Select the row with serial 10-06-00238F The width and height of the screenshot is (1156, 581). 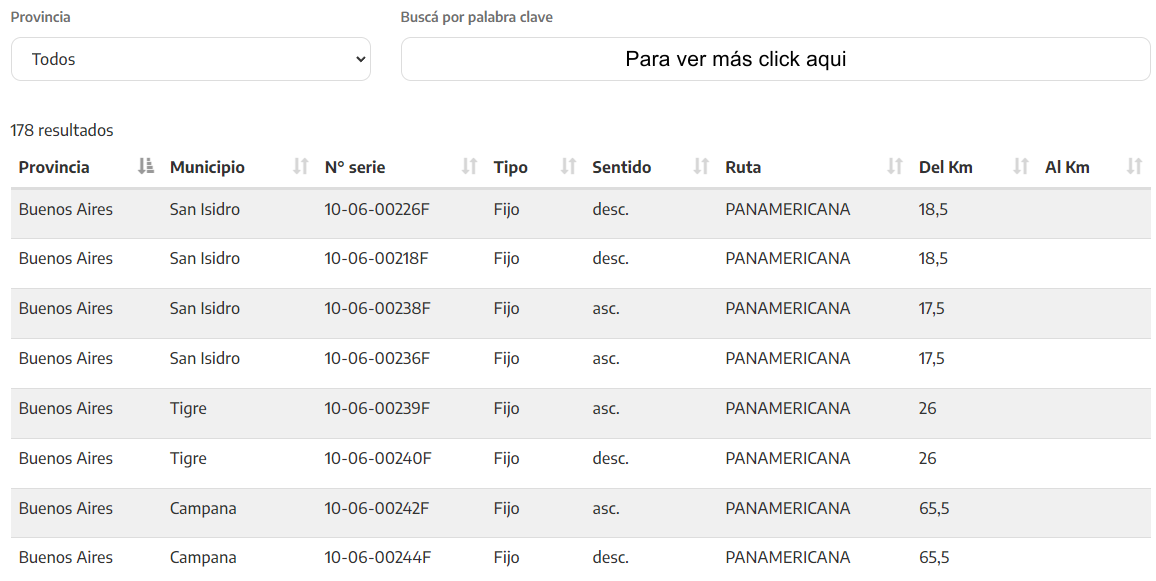click(377, 308)
